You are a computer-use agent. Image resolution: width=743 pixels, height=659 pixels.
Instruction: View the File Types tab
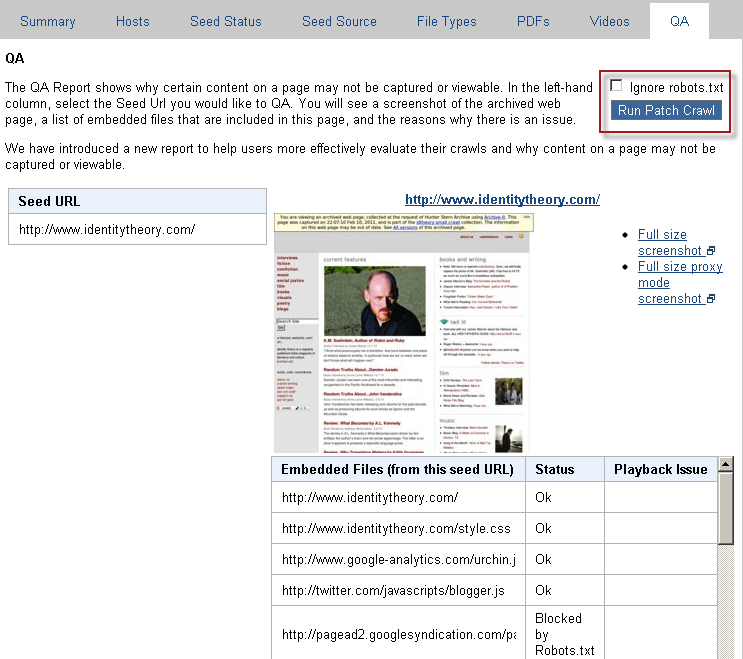[446, 21]
